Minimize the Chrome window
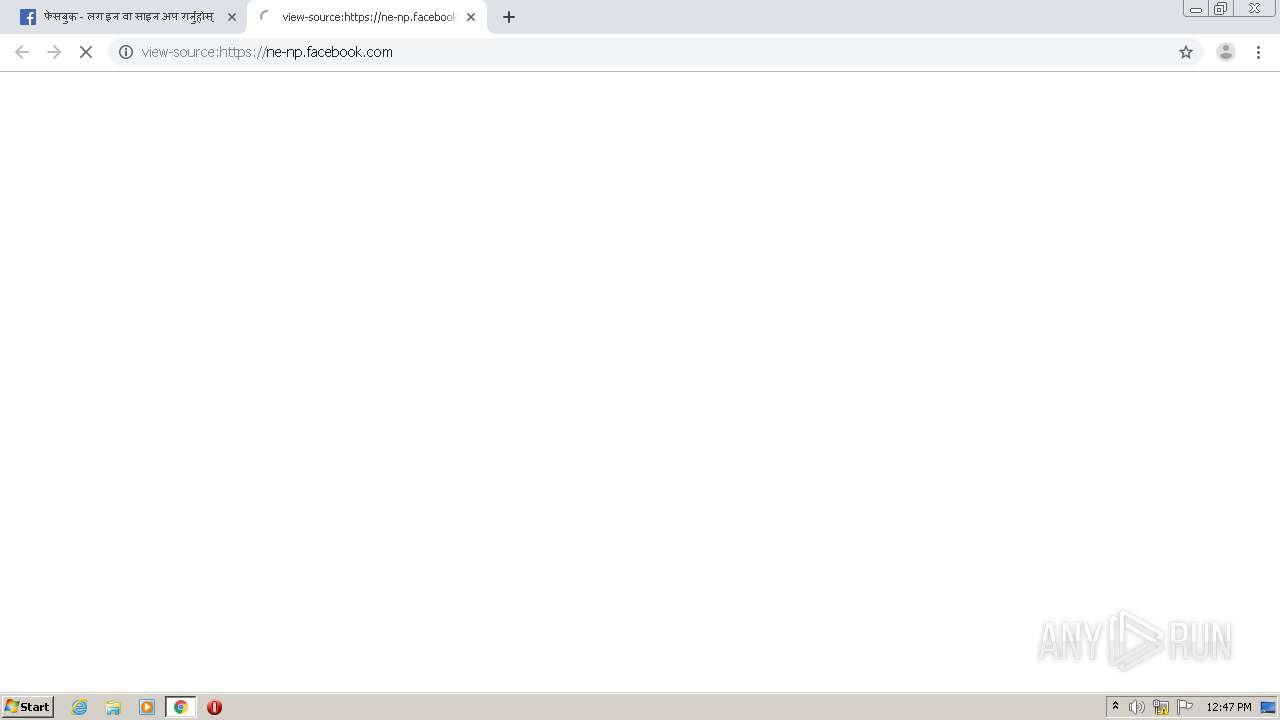Screen dimensions: 1280x720 pos(1196,8)
